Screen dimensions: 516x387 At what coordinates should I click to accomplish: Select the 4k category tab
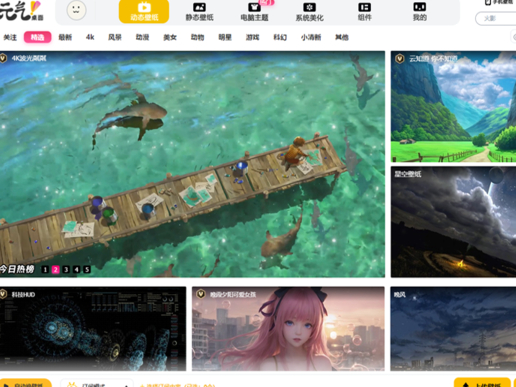(90, 37)
